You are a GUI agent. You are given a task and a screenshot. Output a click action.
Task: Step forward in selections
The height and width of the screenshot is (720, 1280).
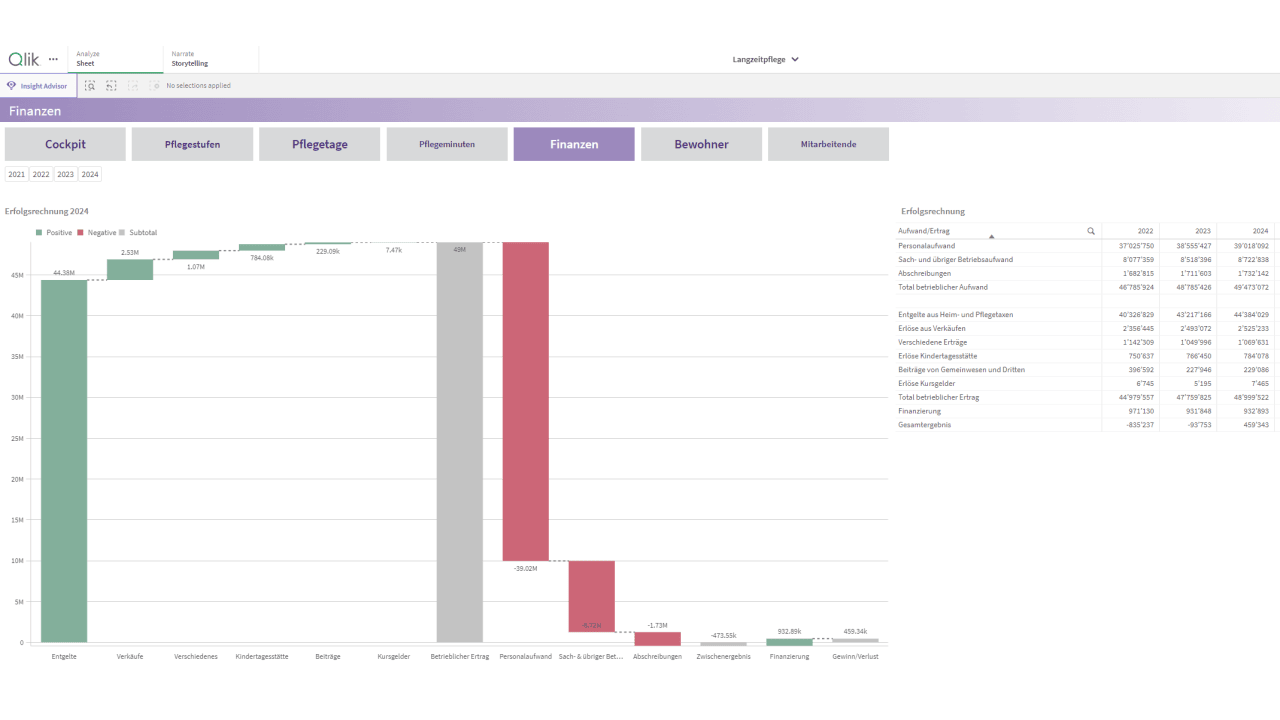point(132,86)
